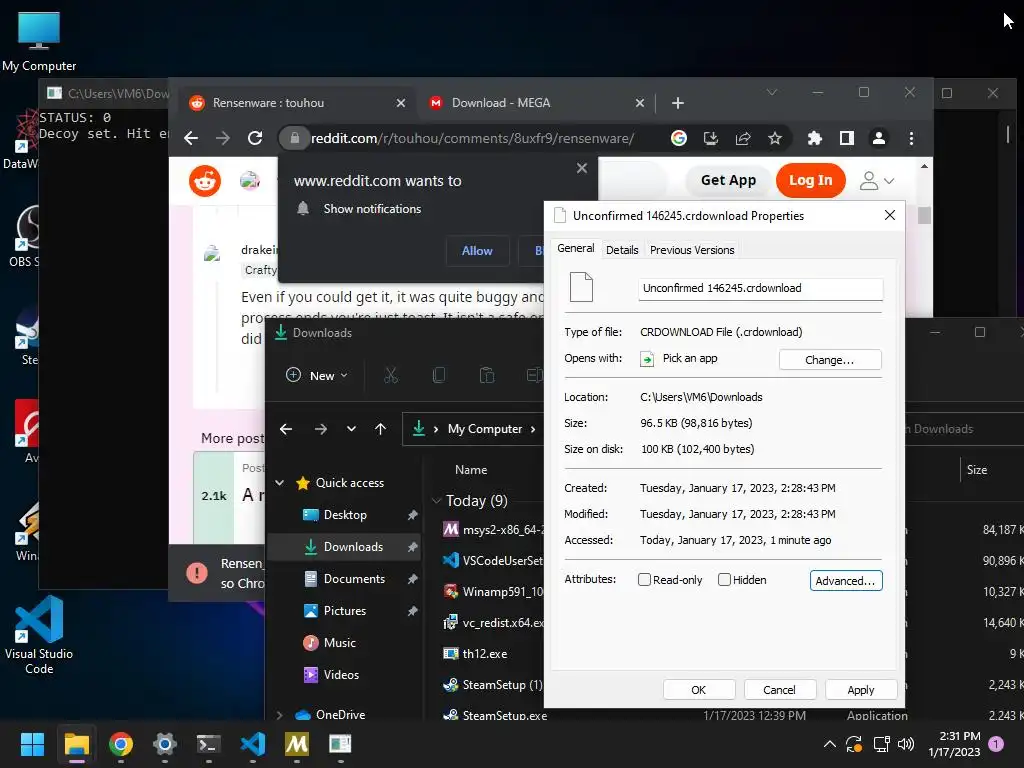Bookmark this page with the star icon
Viewport: 1024px width, 768px height.
[x=775, y=138]
